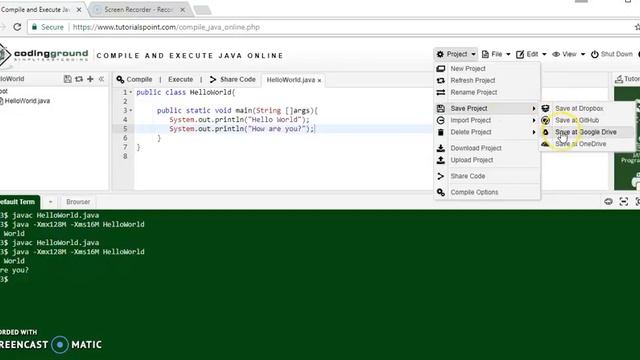Image resolution: width=640 pixels, height=360 pixels.
Task: Click the Dropbox icon
Action: (545, 108)
